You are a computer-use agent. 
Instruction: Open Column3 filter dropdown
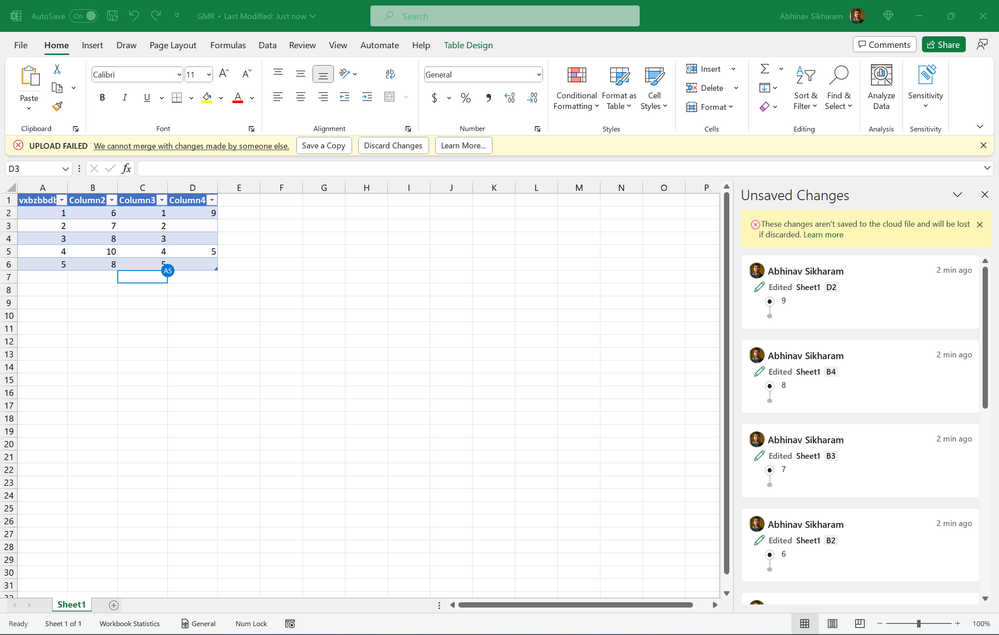click(x=162, y=200)
